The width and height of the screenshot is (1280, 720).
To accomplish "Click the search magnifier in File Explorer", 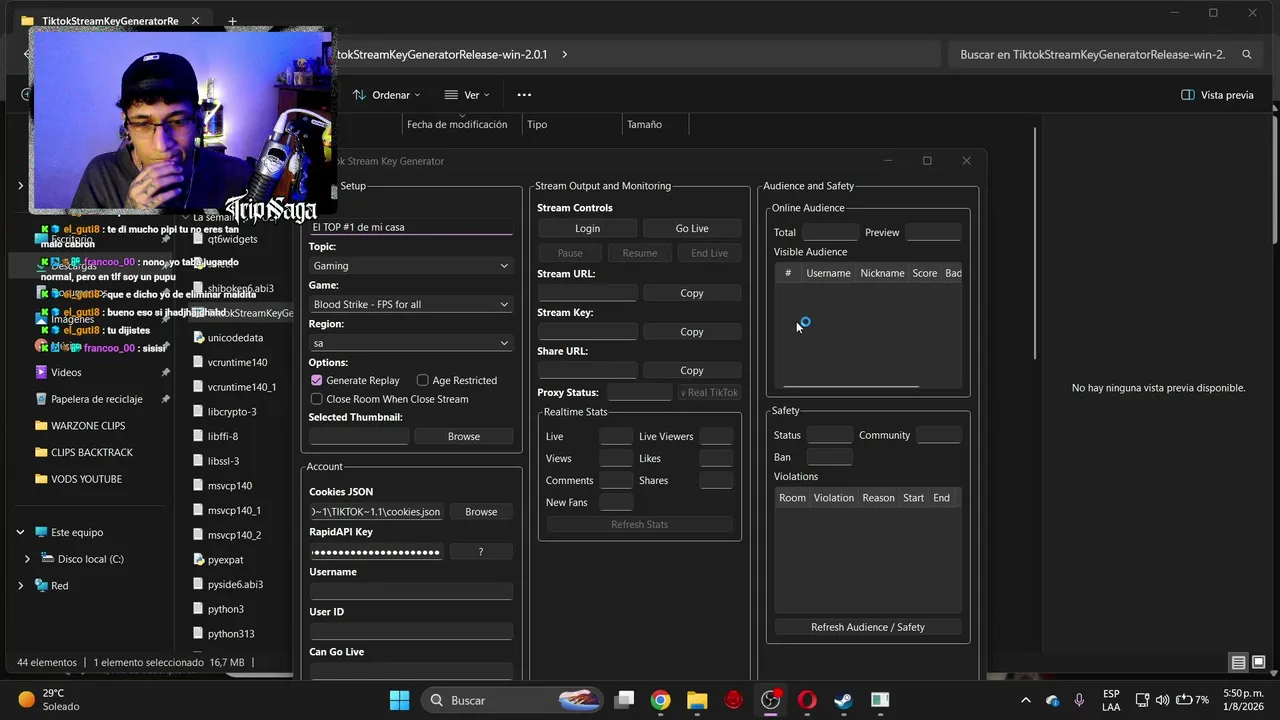I will [1247, 55].
